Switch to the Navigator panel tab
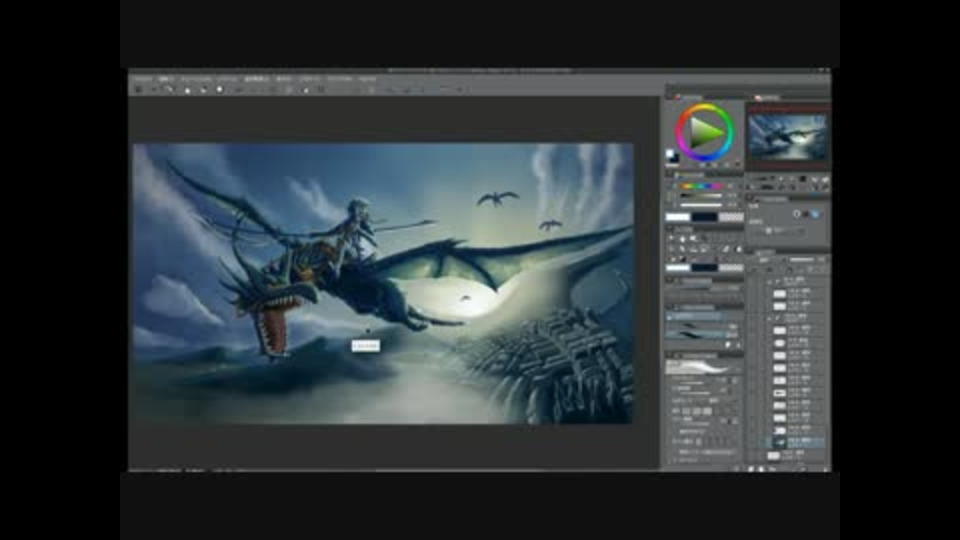The image size is (960, 540). 768,97
